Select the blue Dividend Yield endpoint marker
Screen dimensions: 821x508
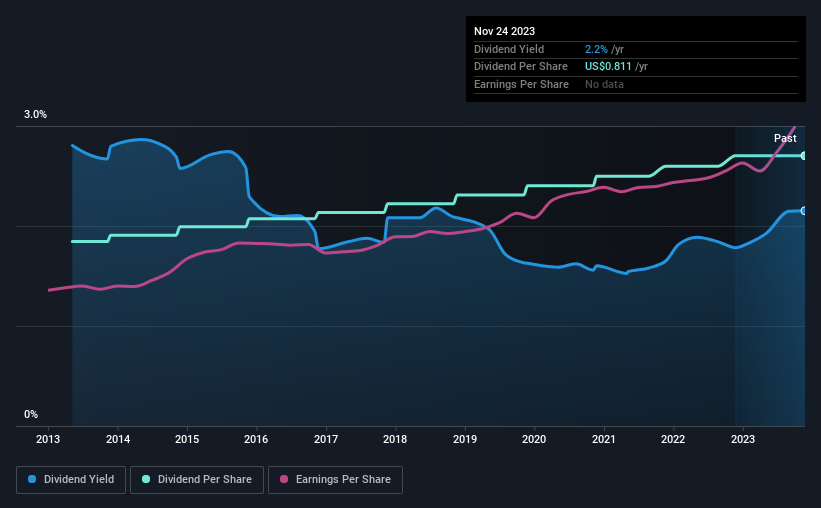click(804, 211)
